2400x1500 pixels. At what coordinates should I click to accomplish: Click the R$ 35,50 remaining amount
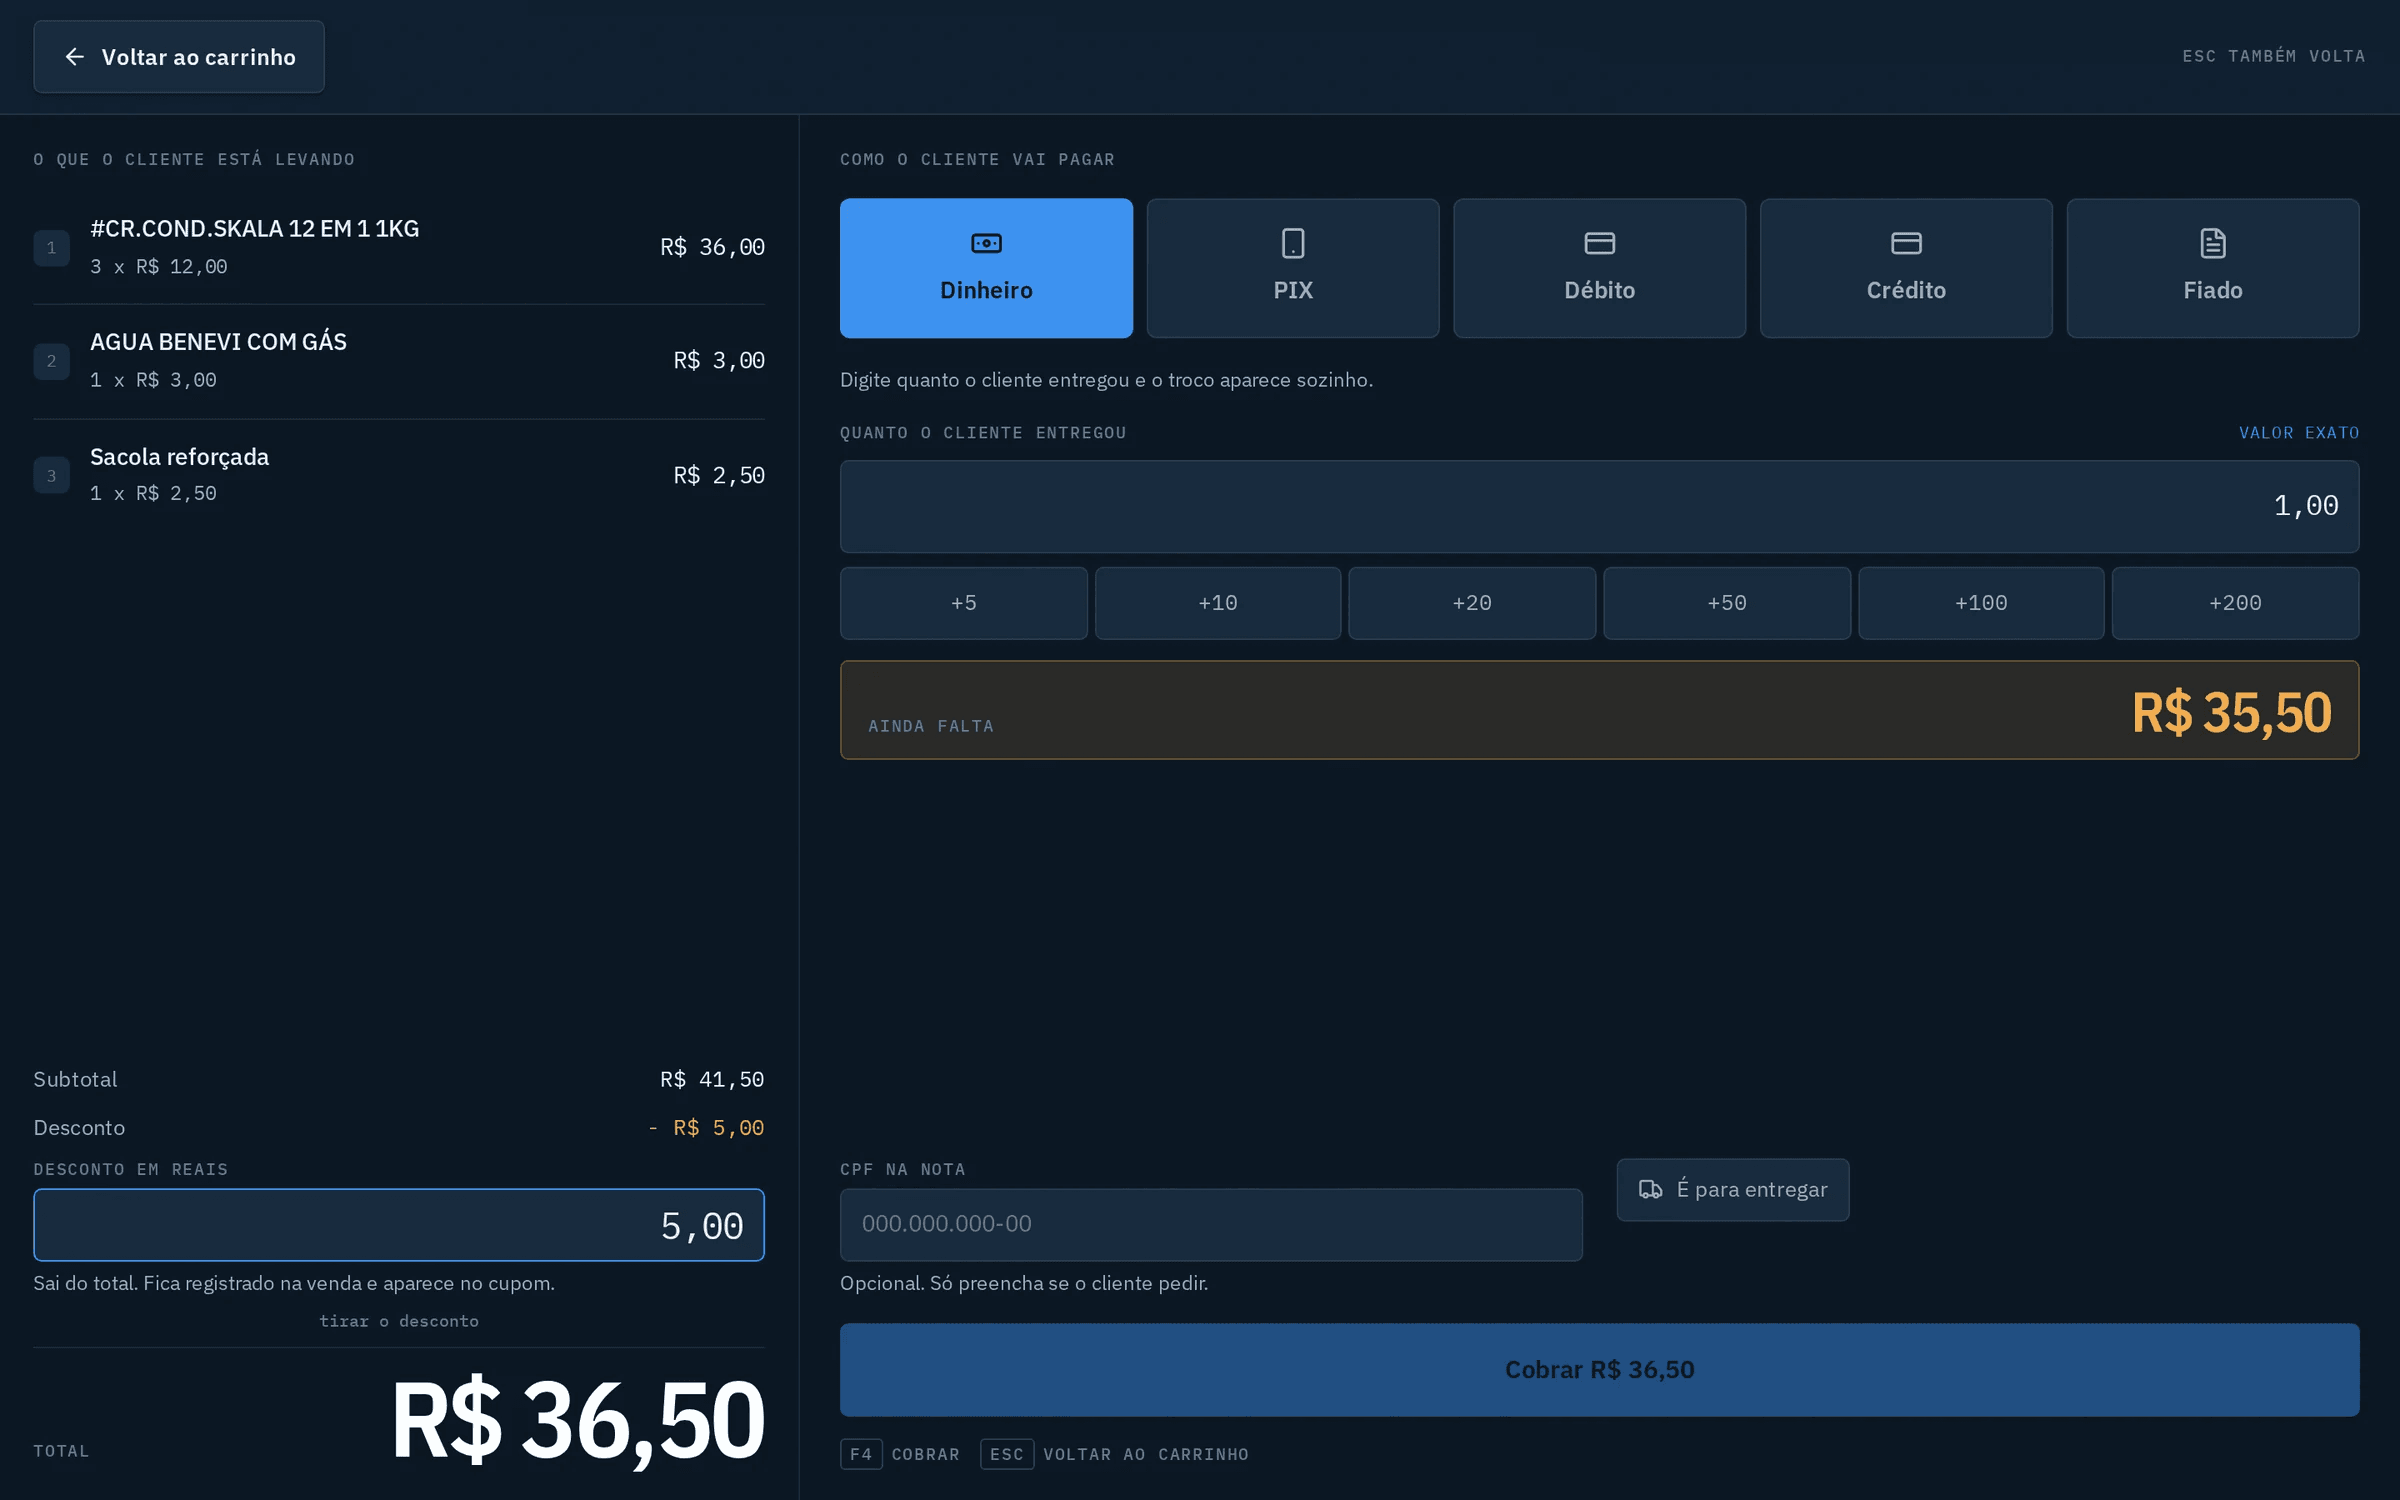(x=2231, y=712)
